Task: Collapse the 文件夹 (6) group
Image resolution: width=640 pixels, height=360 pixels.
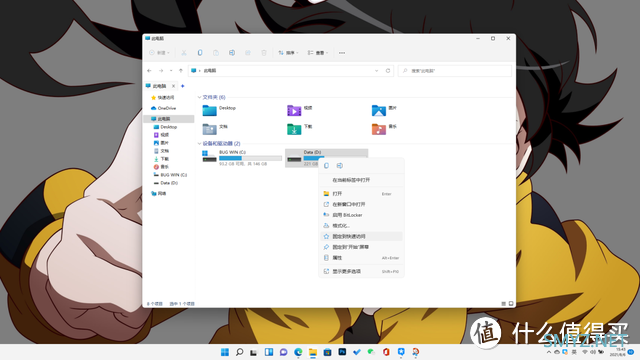Action: pos(199,97)
